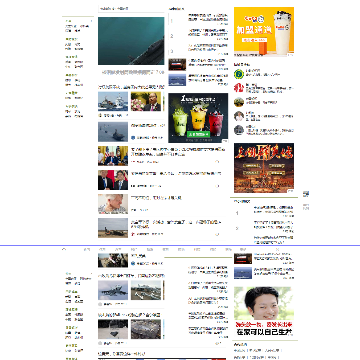Click comment icon on desert jet article
This screenshot has height=360, width=360.
(x=217, y=234)
